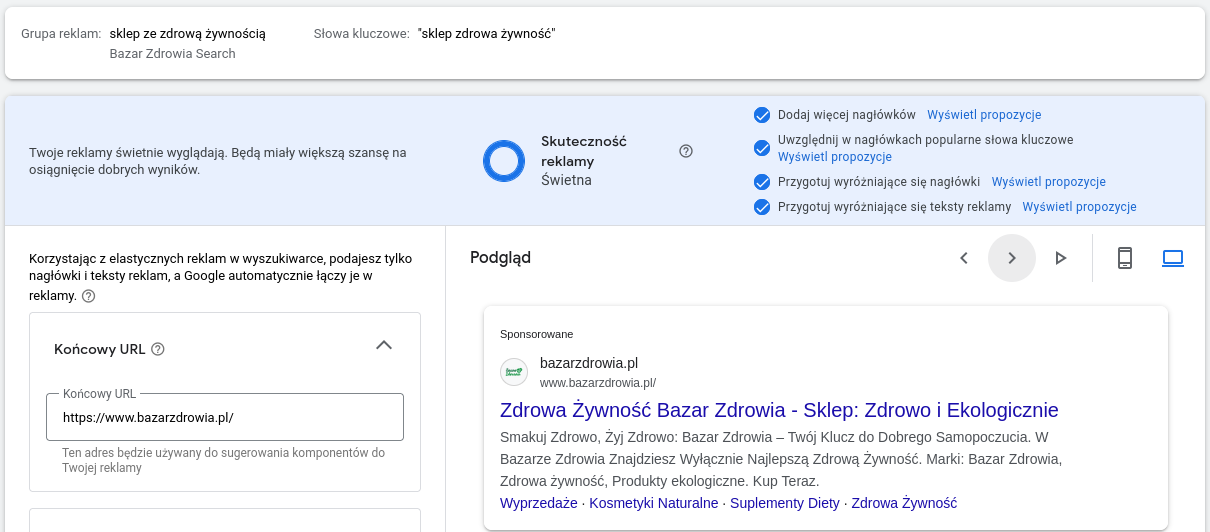This screenshot has width=1210, height=532.
Task: Open Wyświetl propozycje for Dodaj więcej nagłówków
Action: pyautogui.click(x=984, y=115)
